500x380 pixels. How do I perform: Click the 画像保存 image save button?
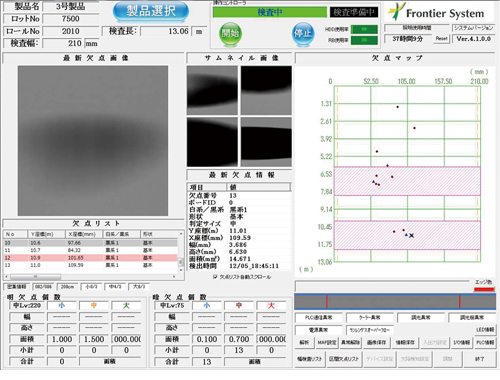tap(376, 342)
